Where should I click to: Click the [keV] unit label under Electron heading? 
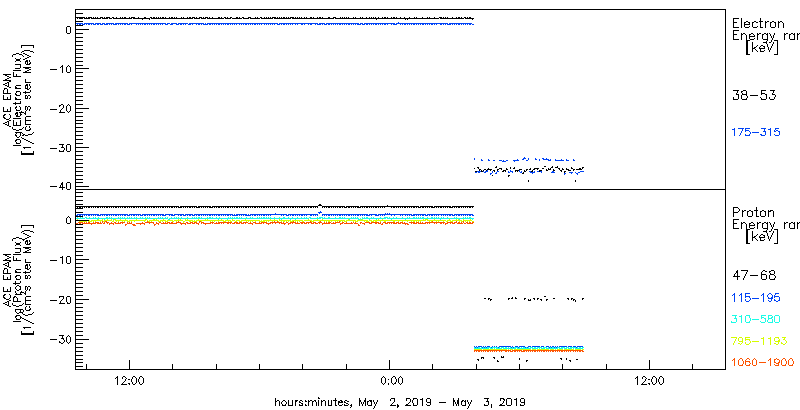click(x=762, y=48)
